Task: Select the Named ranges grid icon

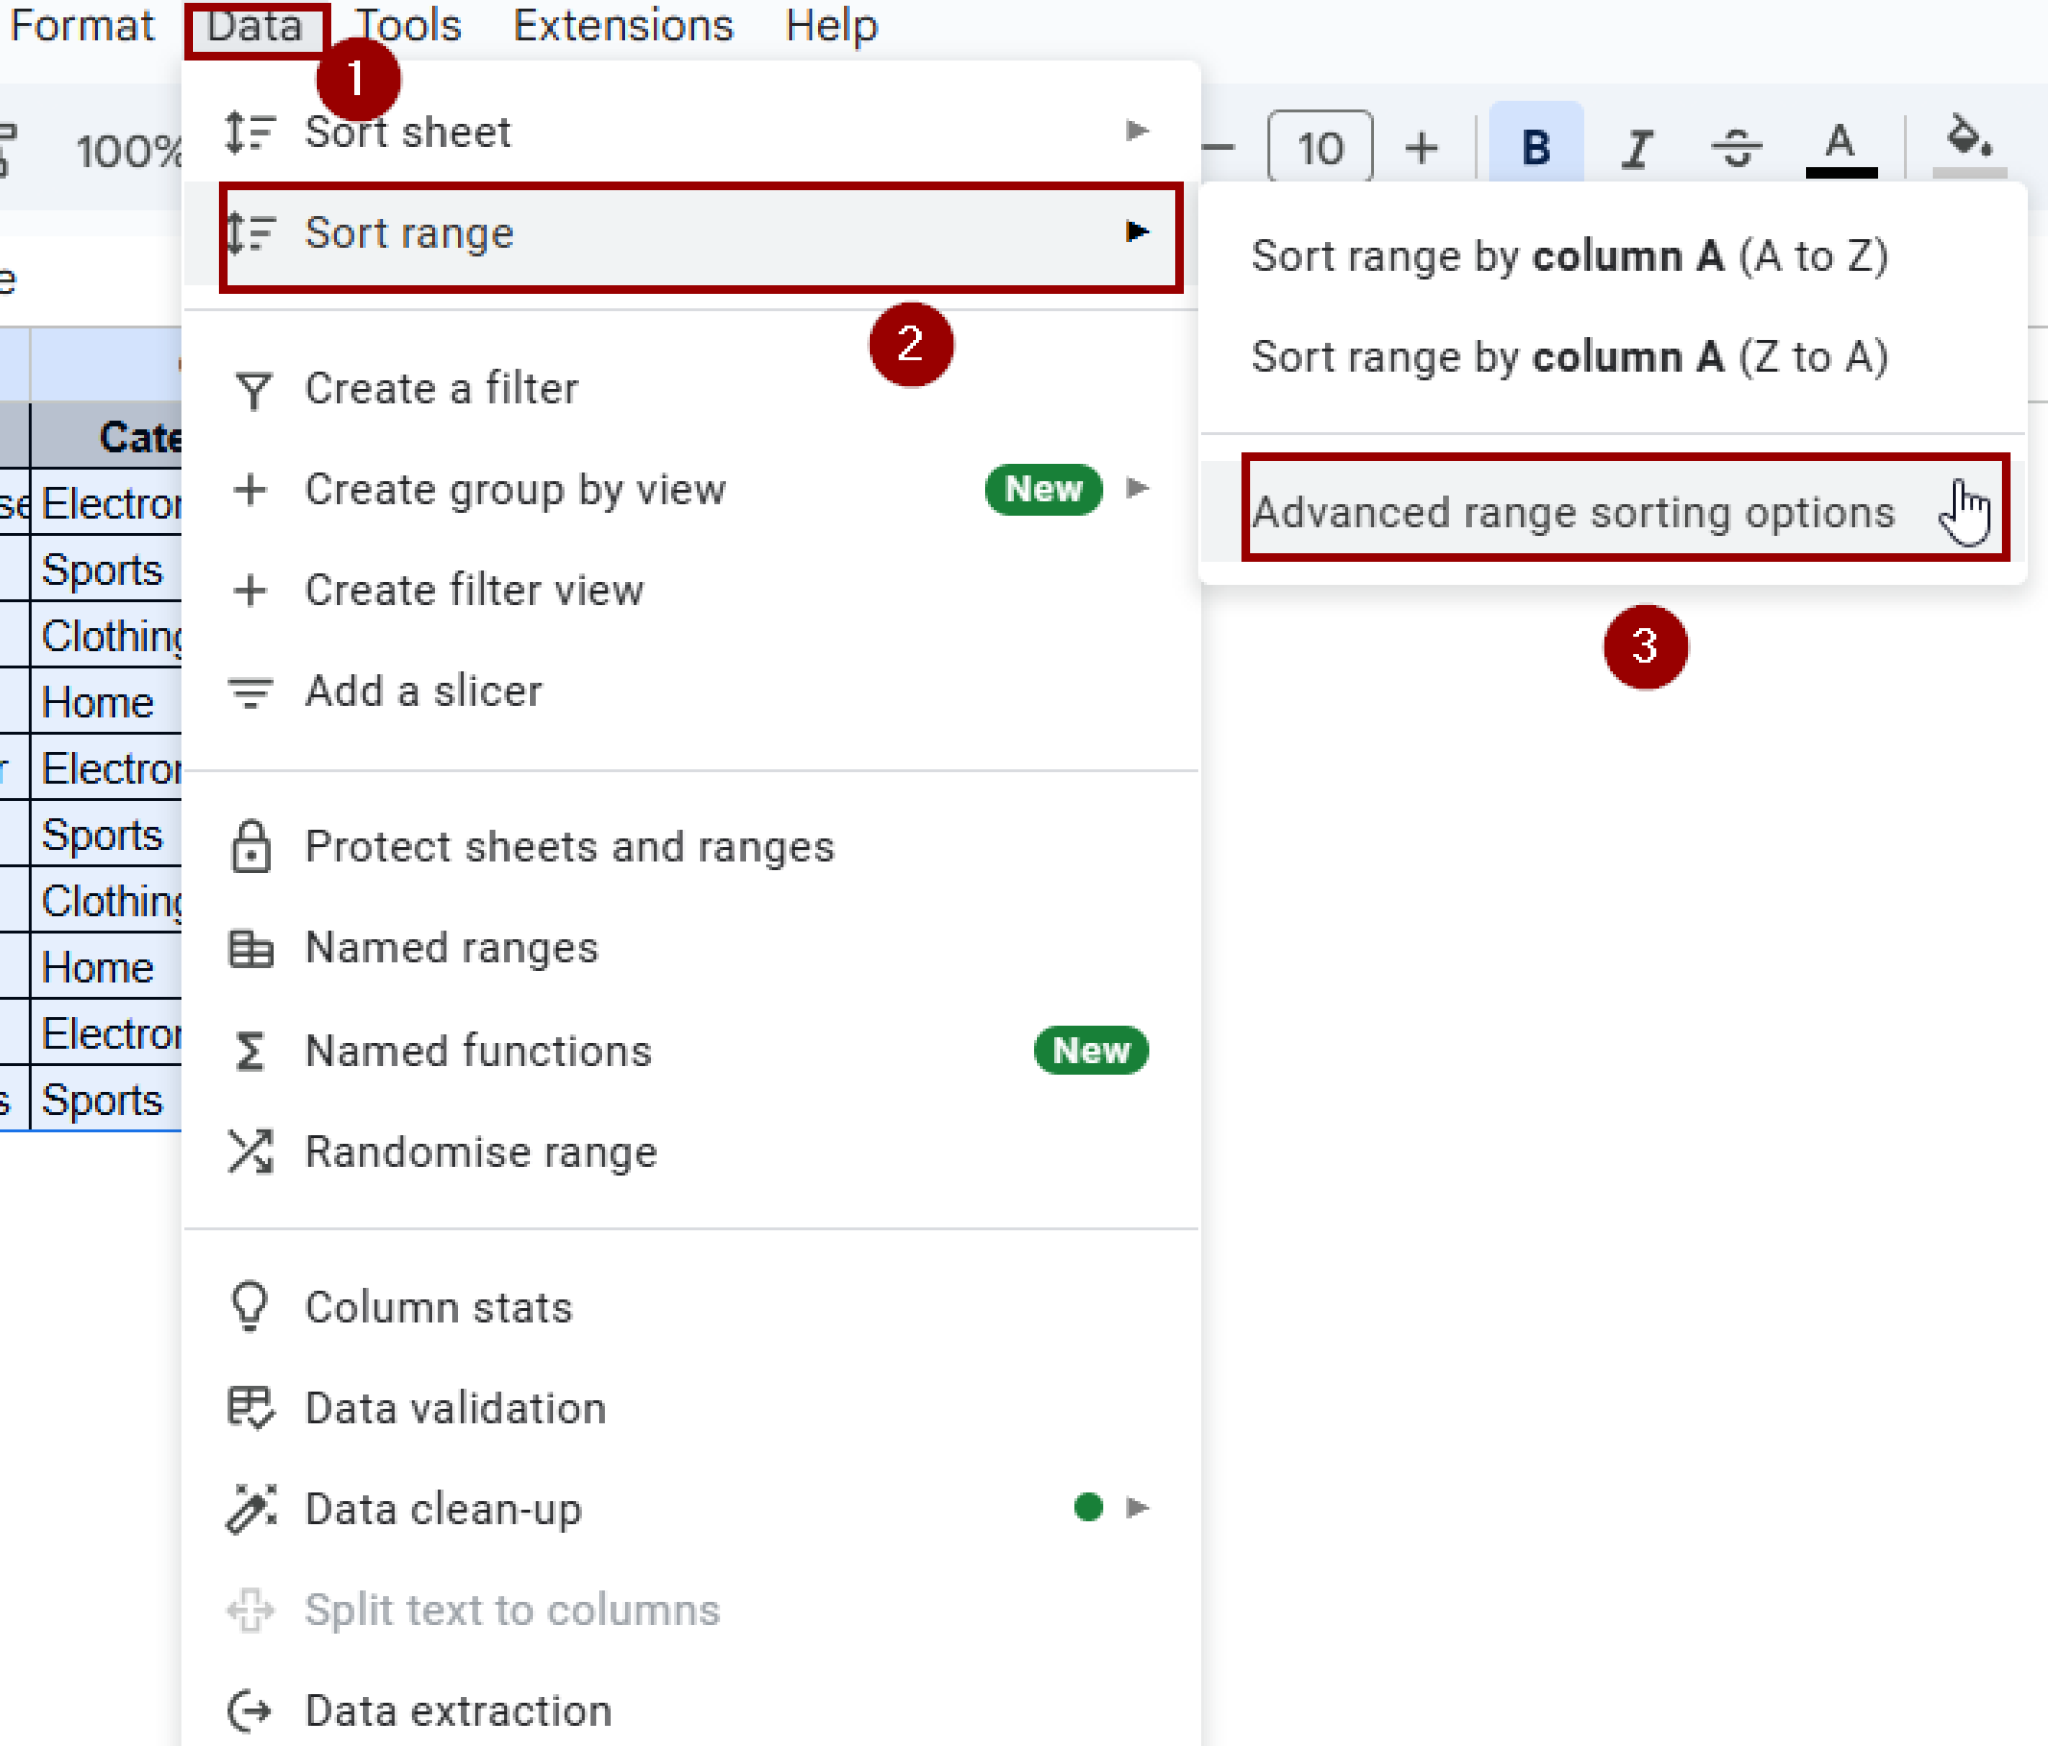Action: 251,948
